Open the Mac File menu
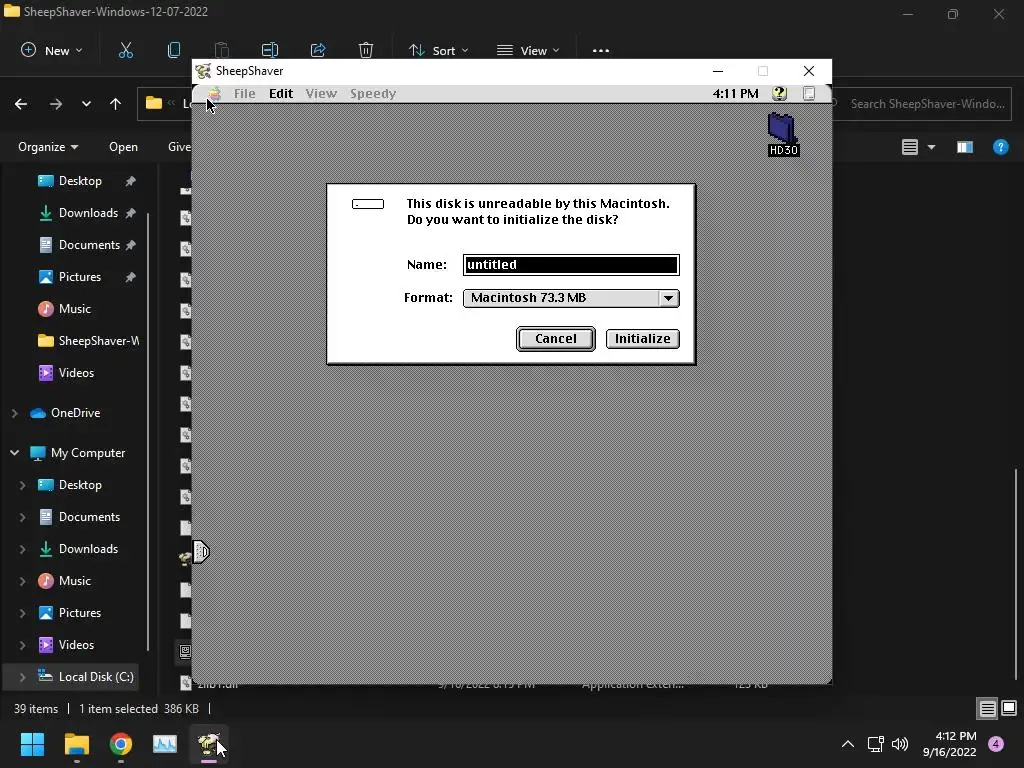 click(x=244, y=93)
